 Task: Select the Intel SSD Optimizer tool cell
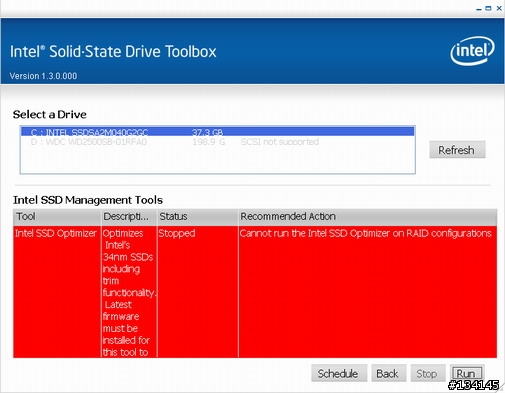57,292
